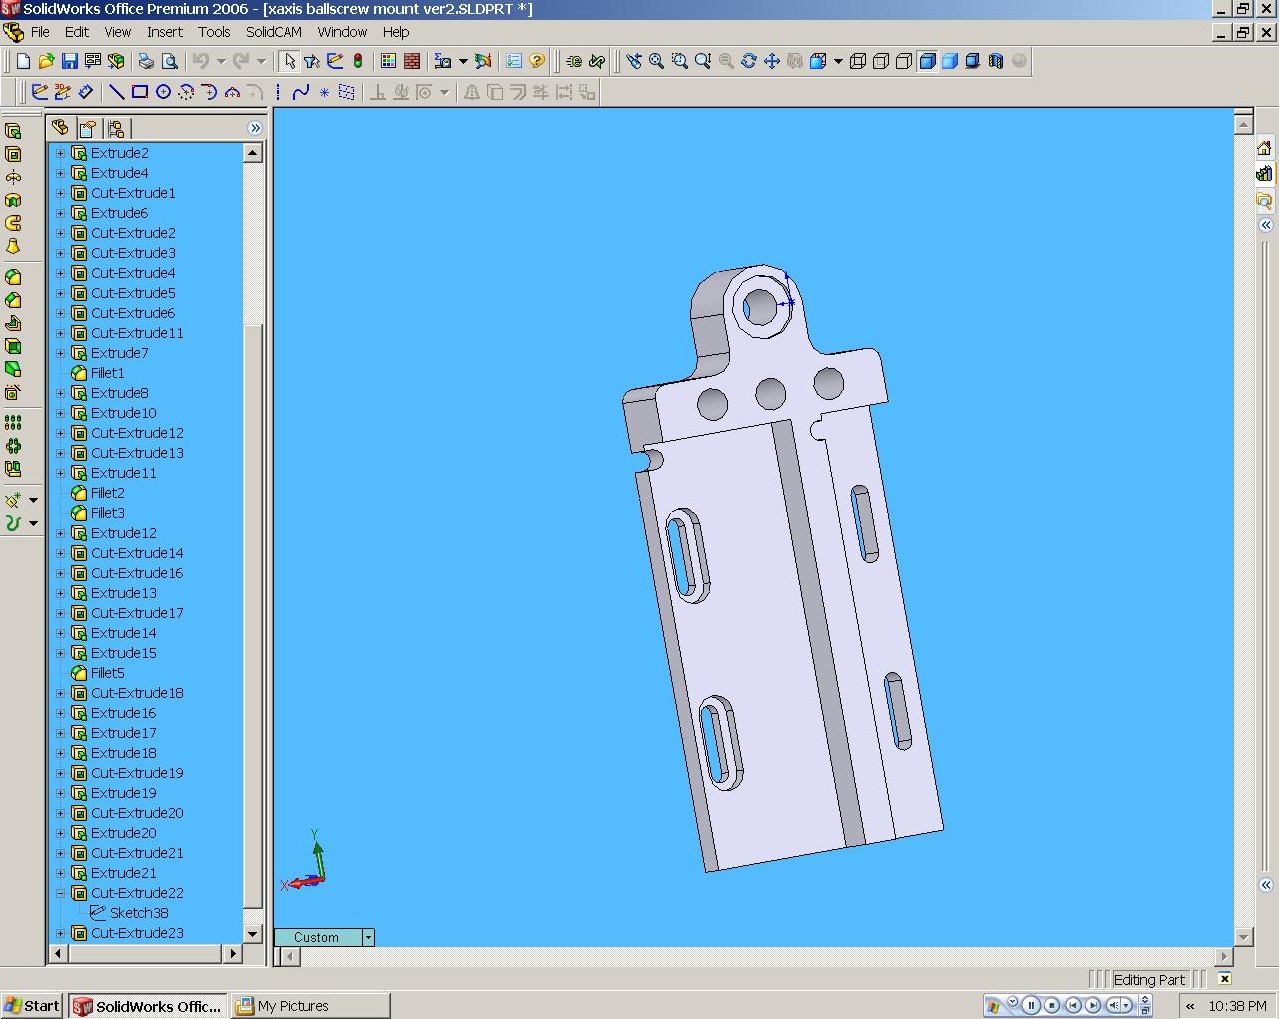1279x1019 pixels.
Task: Select the Line sketch tool
Action: point(117,92)
